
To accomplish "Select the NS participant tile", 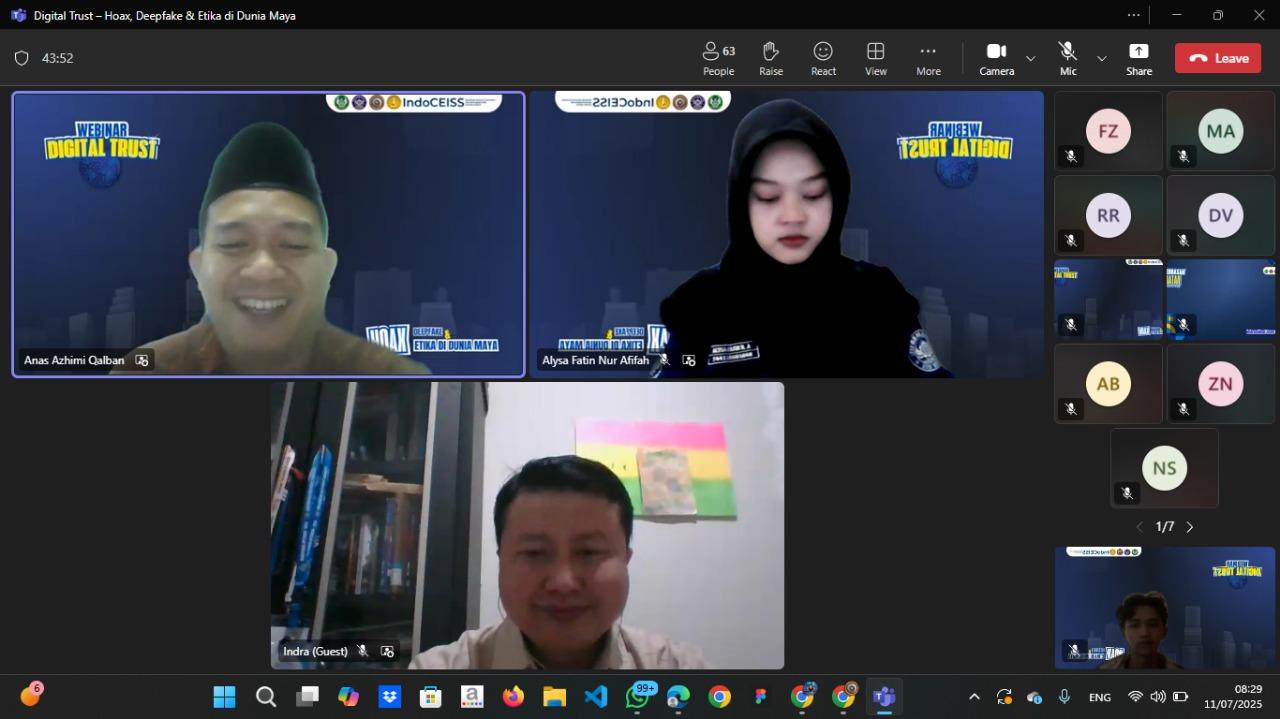I will pyautogui.click(x=1164, y=468).
